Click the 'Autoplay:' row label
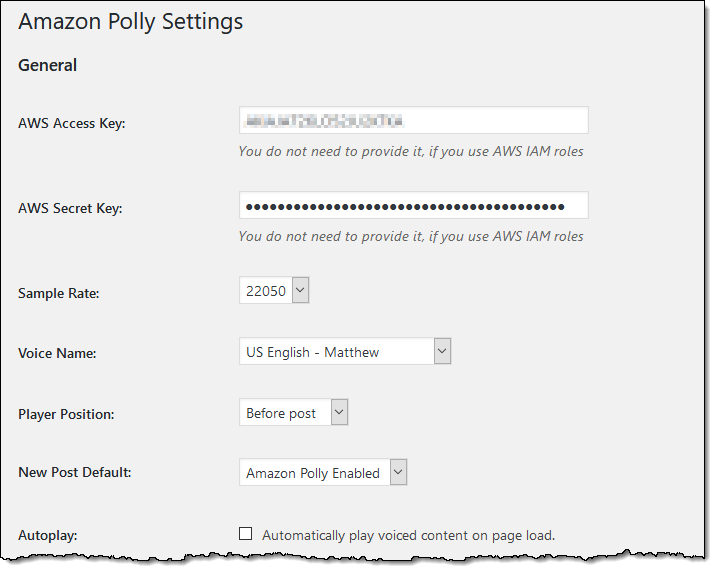The height and width of the screenshot is (571, 715). [x=48, y=535]
